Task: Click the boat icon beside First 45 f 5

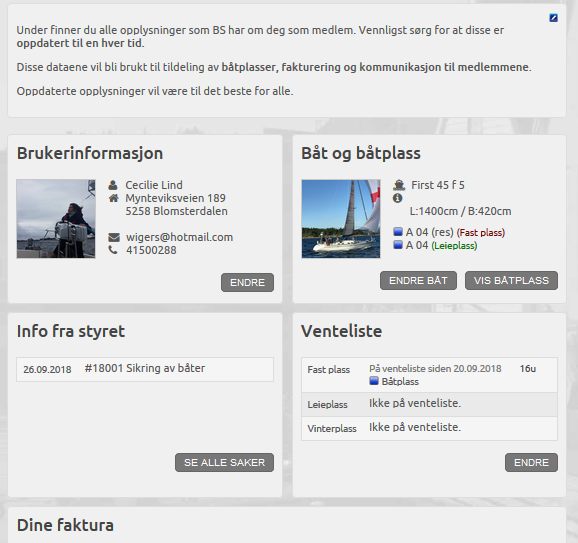Action: click(399, 185)
